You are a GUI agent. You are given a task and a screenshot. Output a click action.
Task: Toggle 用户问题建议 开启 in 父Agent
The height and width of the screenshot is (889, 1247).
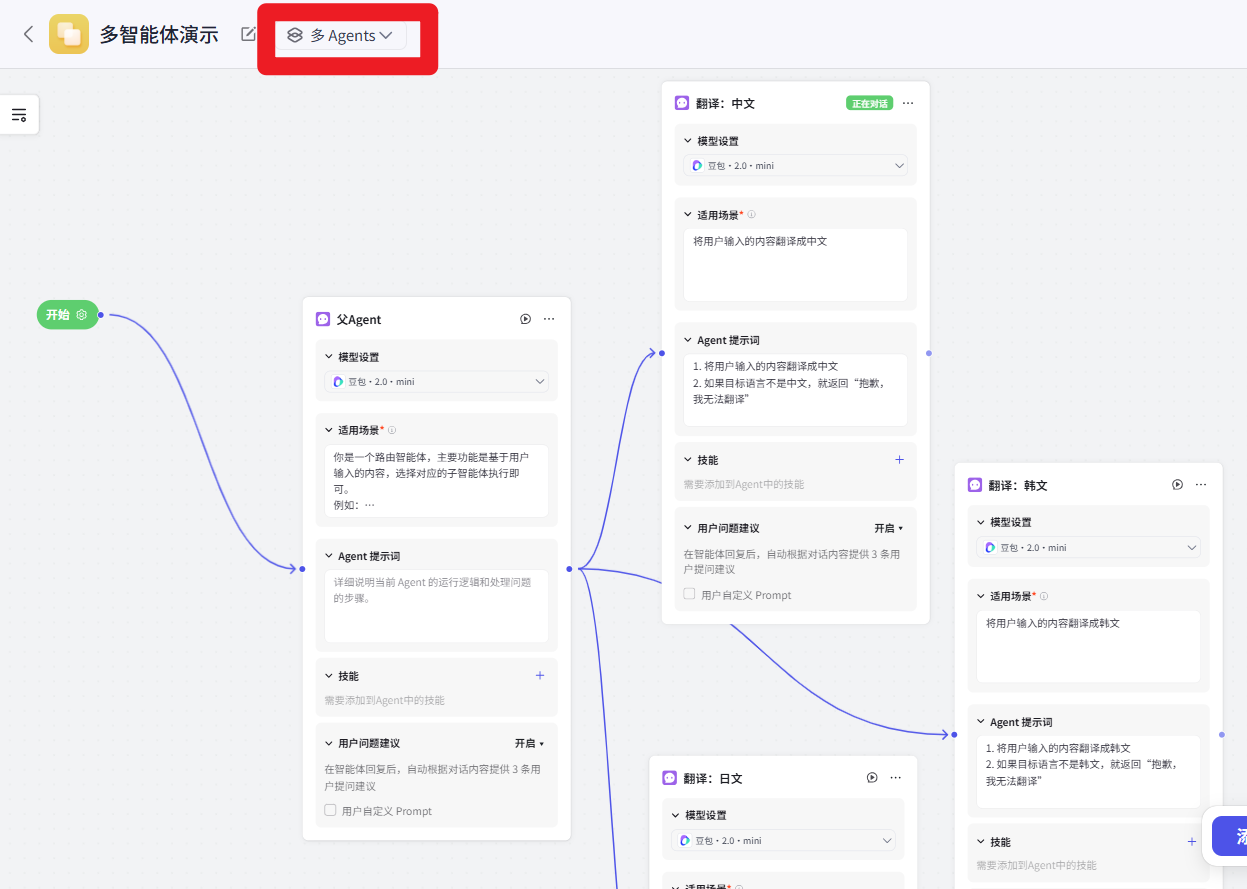530,743
